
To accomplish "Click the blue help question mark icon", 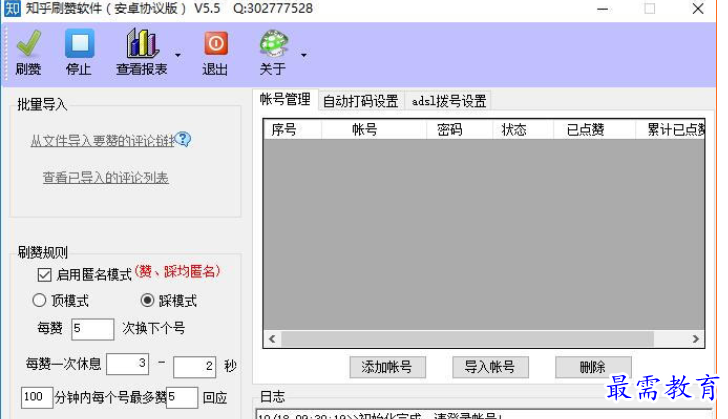I will (x=183, y=138).
